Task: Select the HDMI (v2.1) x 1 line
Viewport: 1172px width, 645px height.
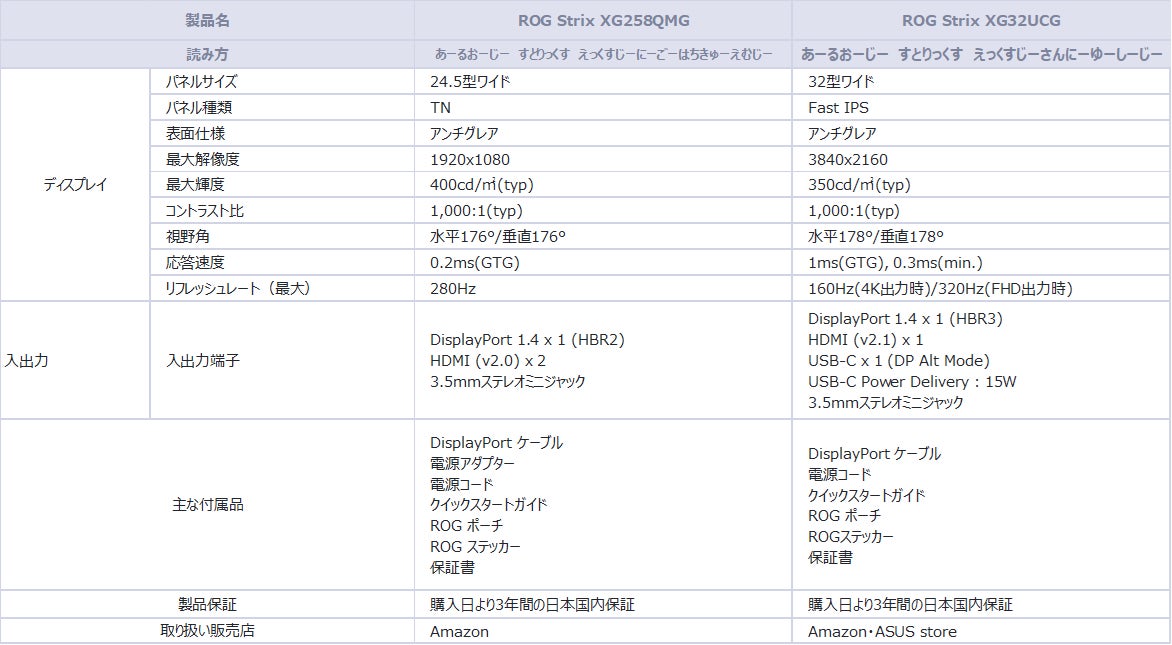Action: (x=866, y=339)
